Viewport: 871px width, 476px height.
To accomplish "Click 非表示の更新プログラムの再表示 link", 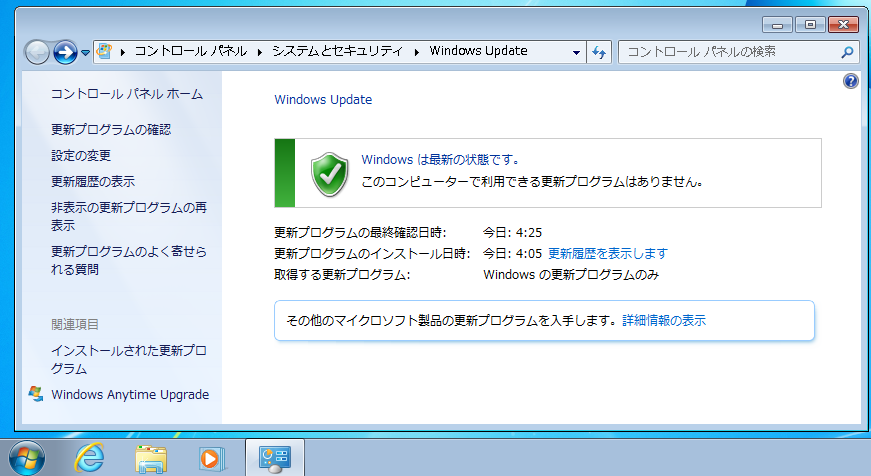I will (129, 216).
